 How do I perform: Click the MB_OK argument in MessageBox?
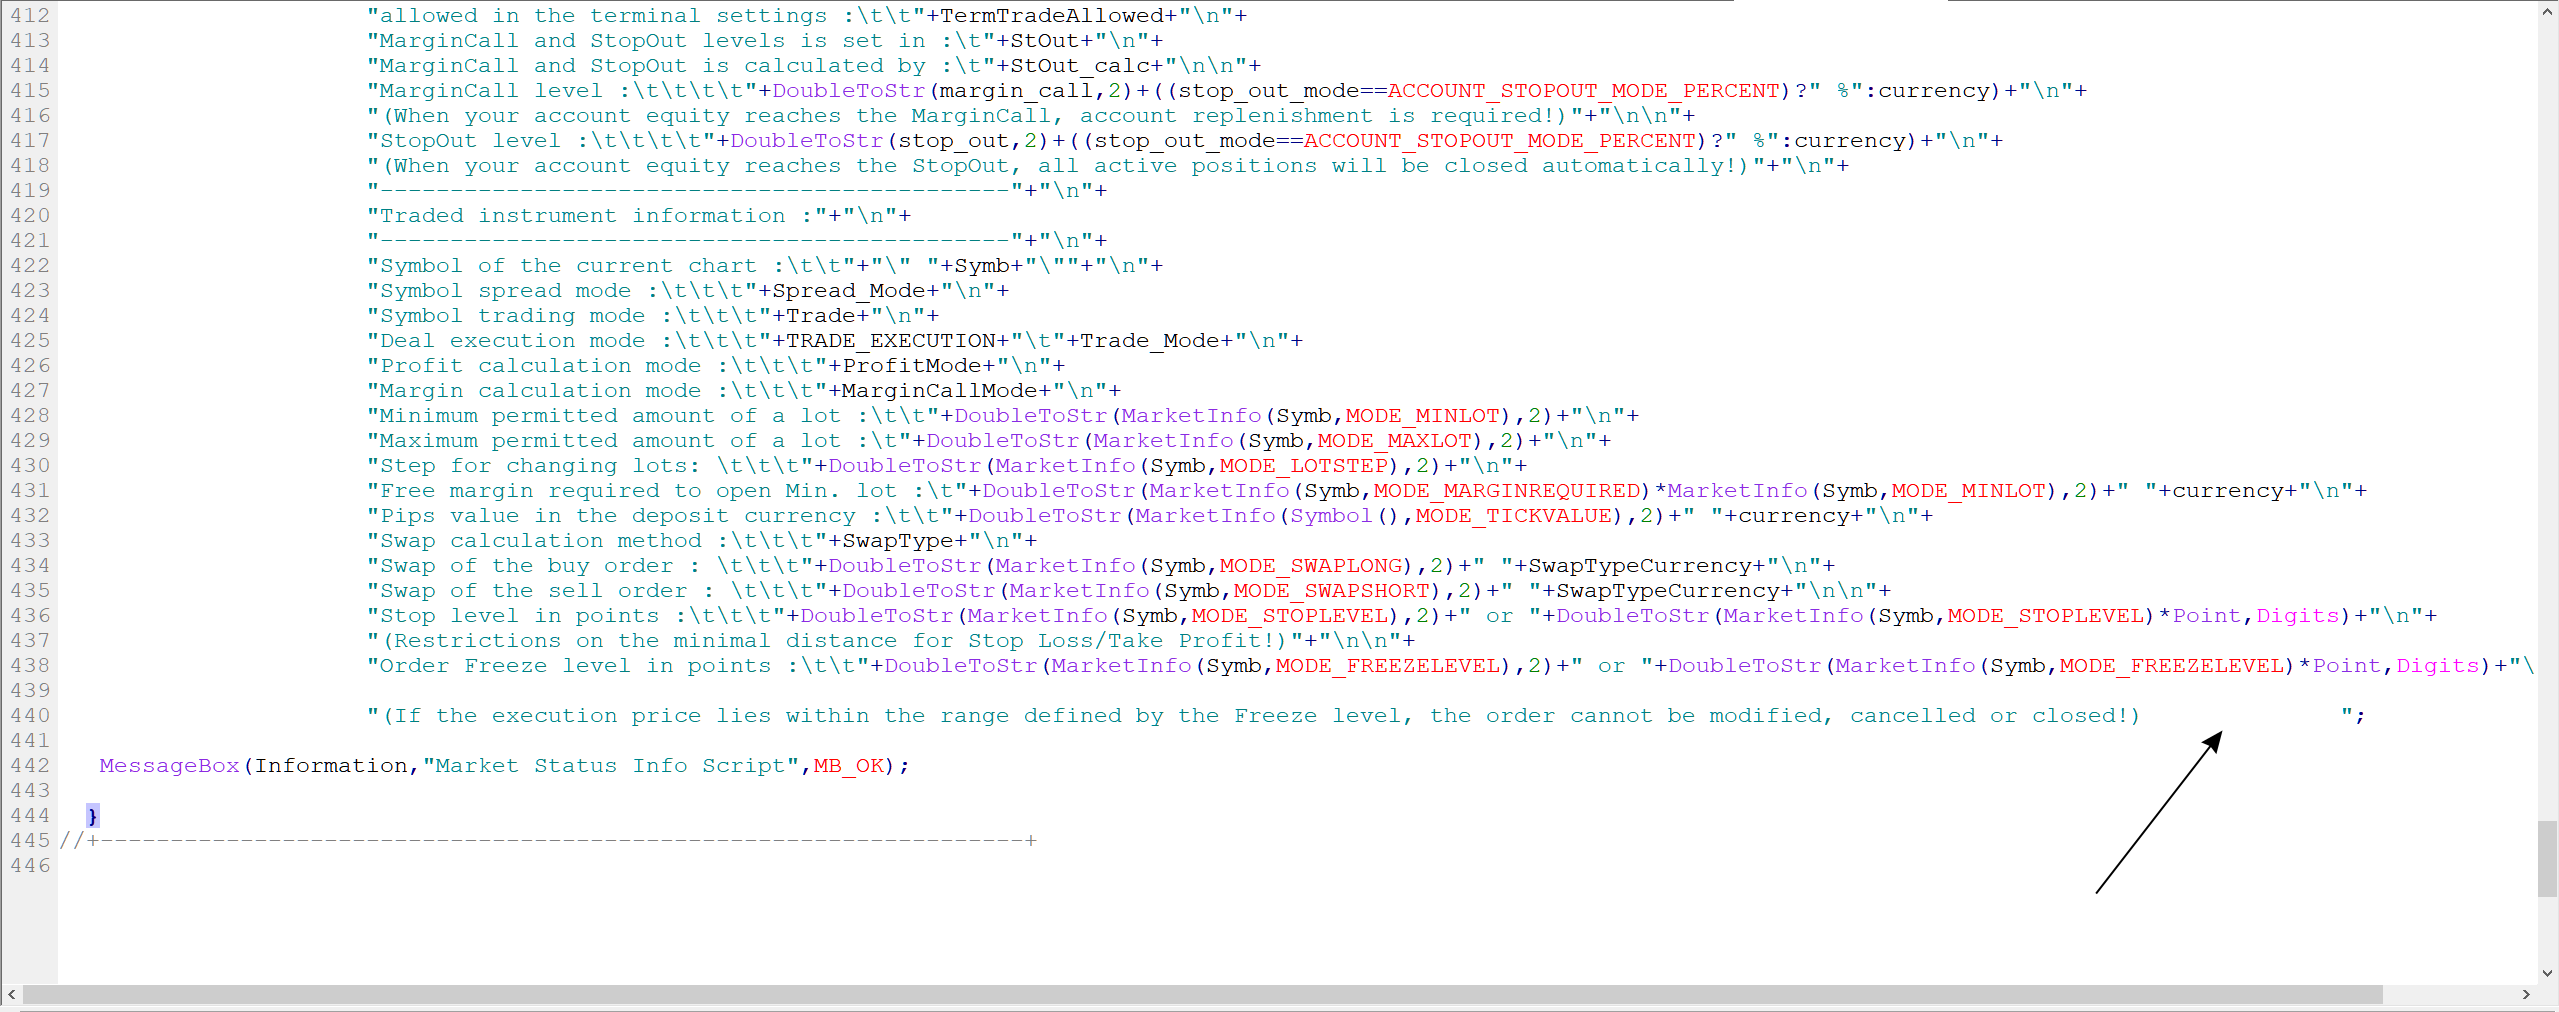click(x=848, y=765)
